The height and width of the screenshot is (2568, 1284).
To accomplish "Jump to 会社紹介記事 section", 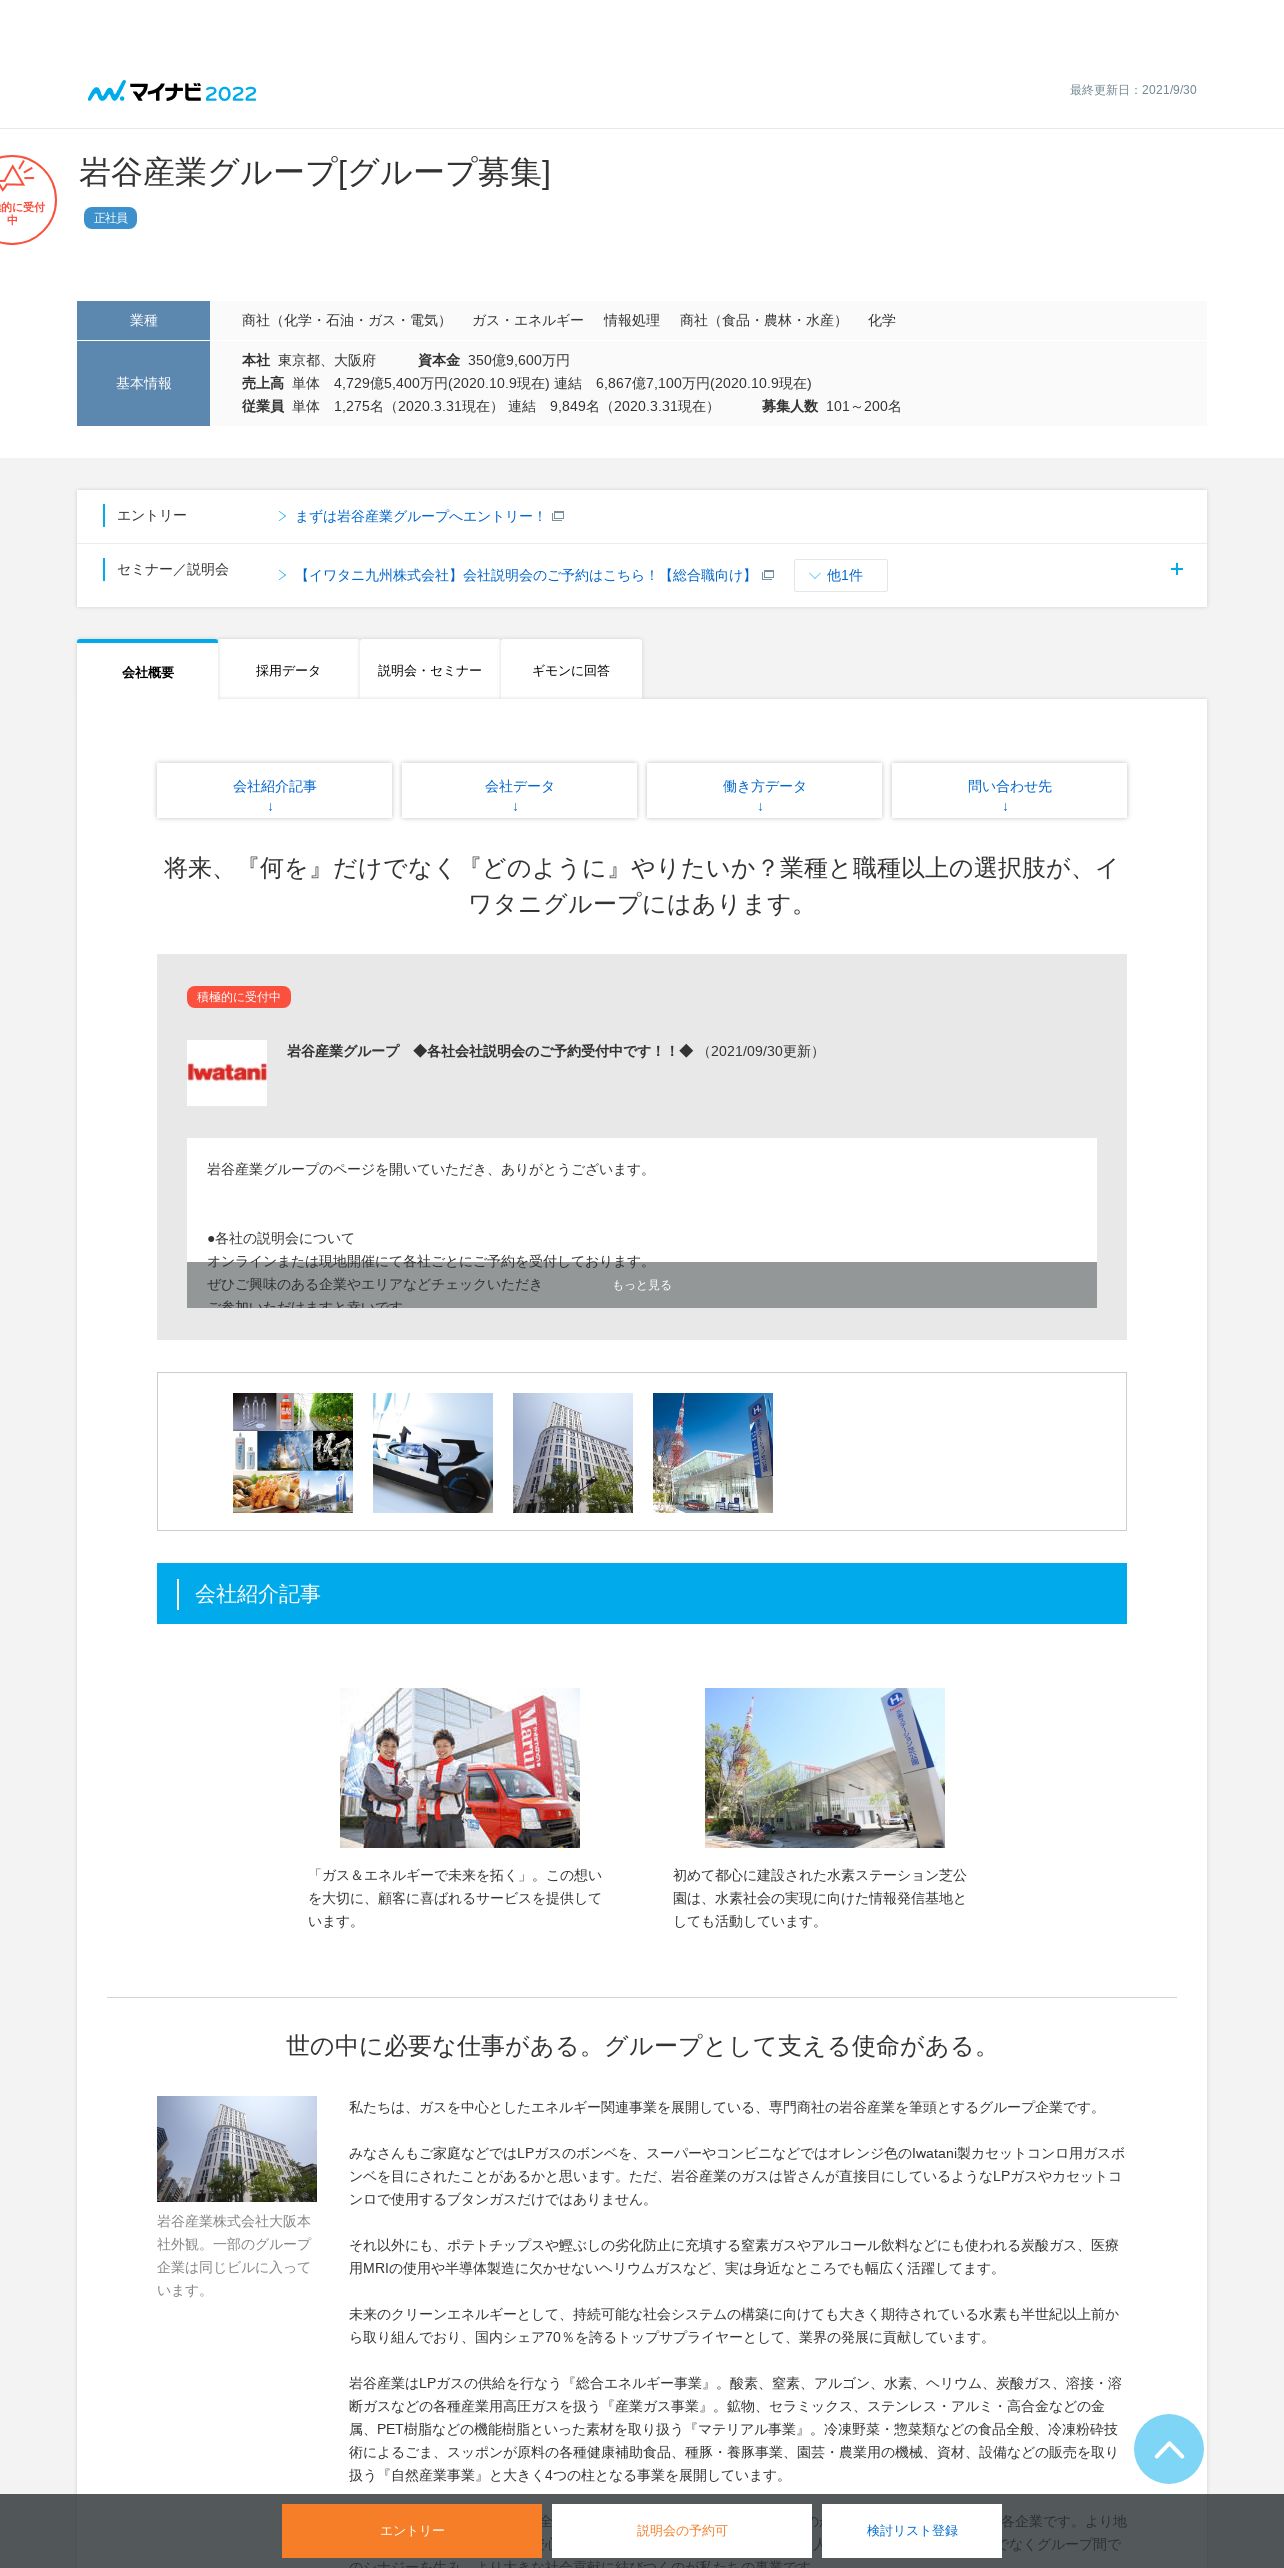I will point(274,791).
